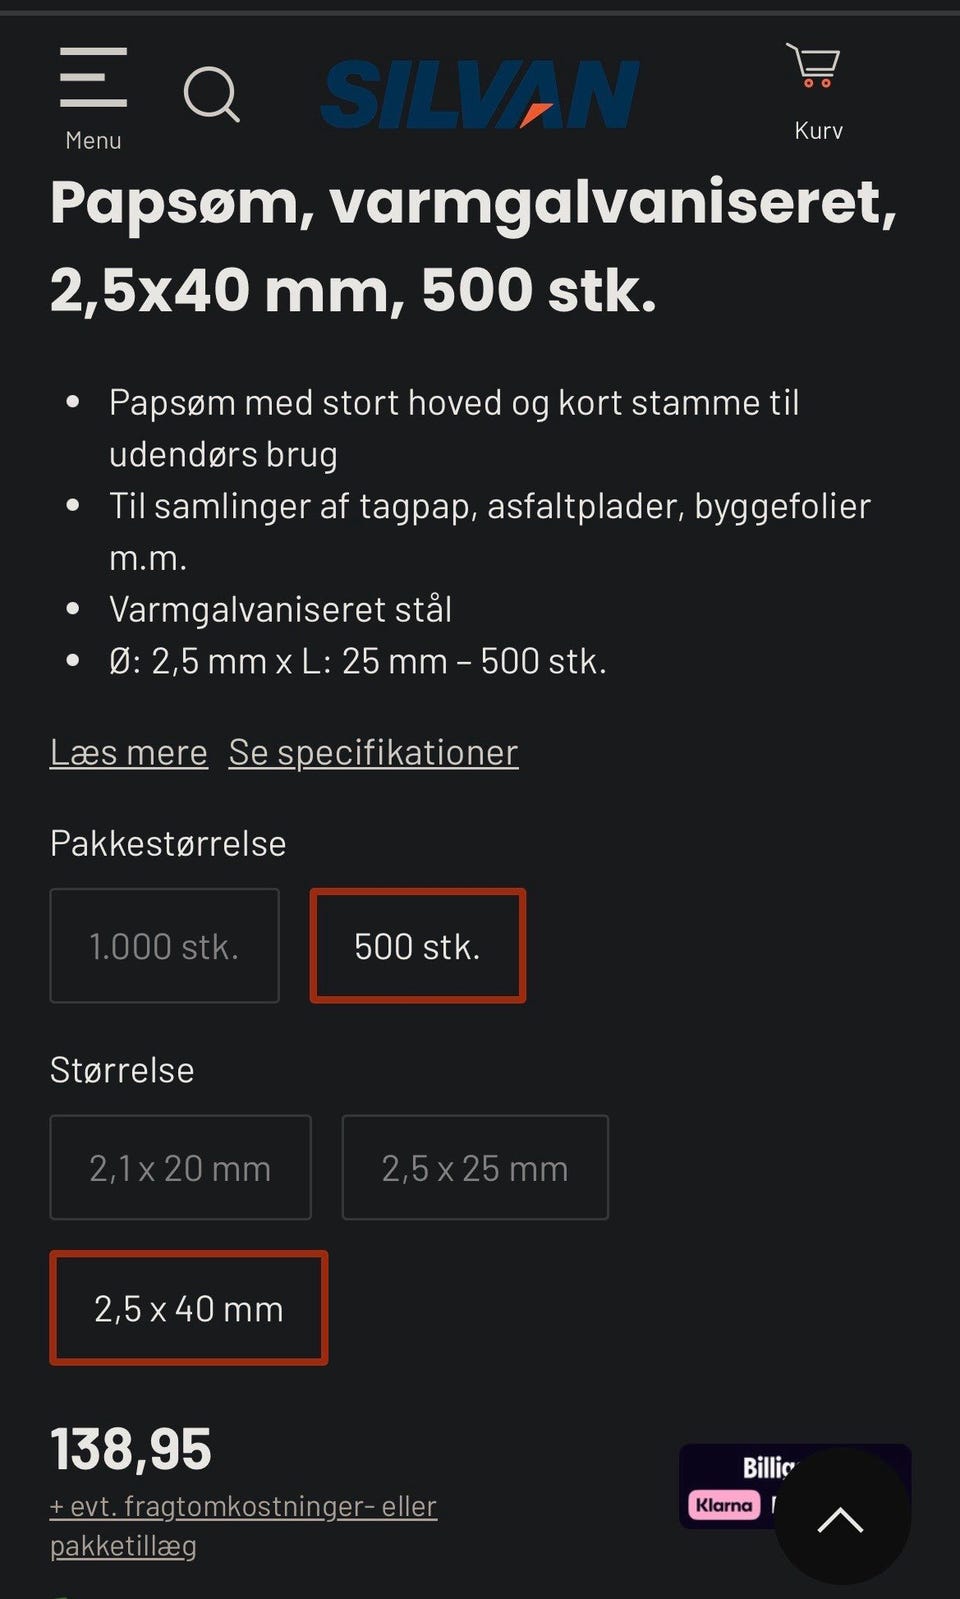The height and width of the screenshot is (1599, 960).
Task: Select the 1.000 stk. package size
Action: click(x=164, y=946)
